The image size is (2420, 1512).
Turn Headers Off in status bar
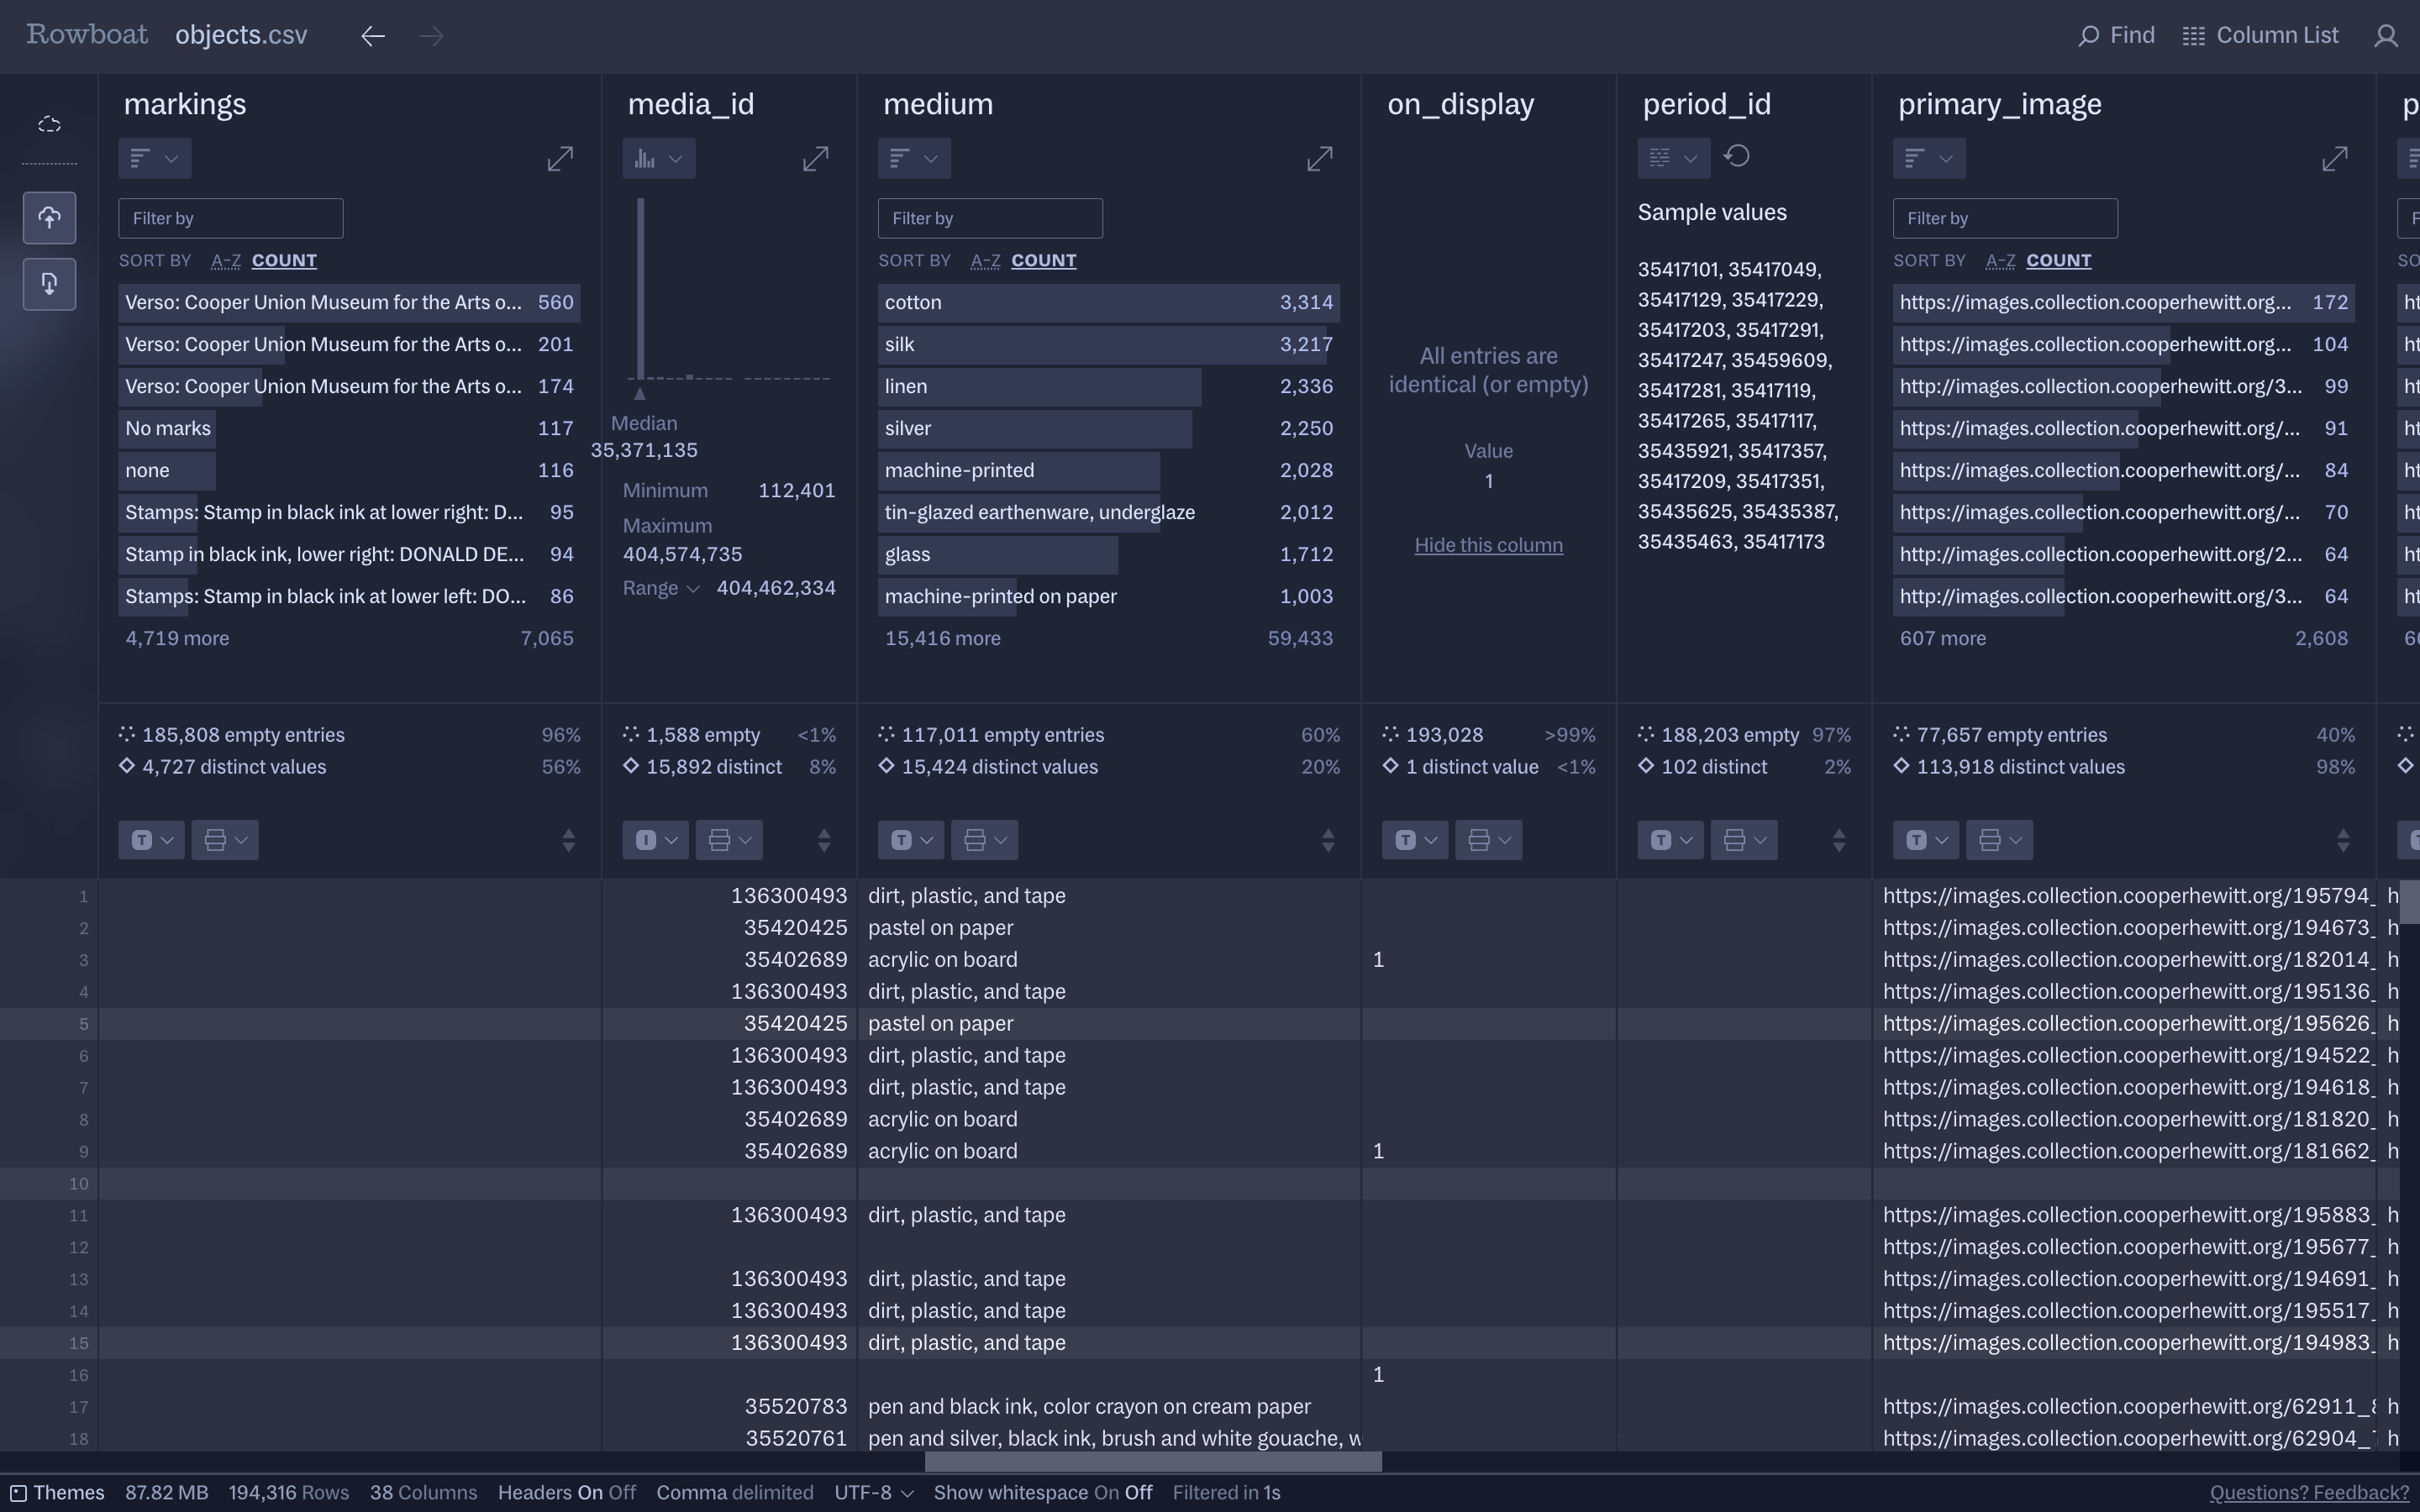622,1493
